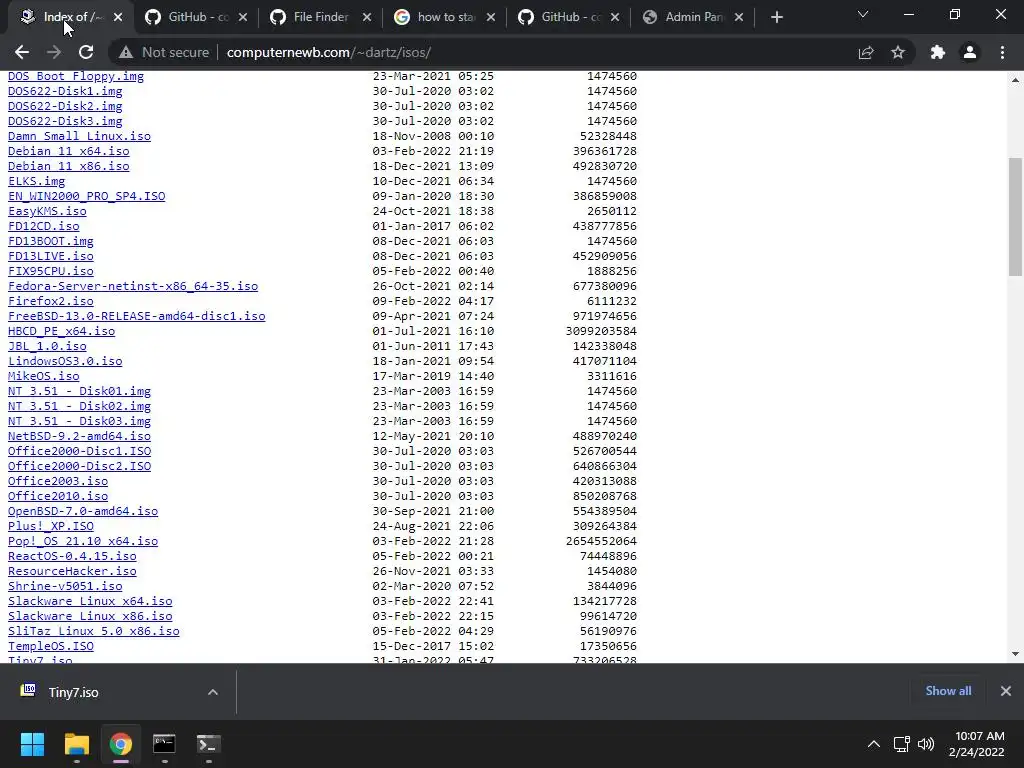The image size is (1024, 768).
Task: Open the Damn_Small_Linux.iso link
Action: (79, 136)
